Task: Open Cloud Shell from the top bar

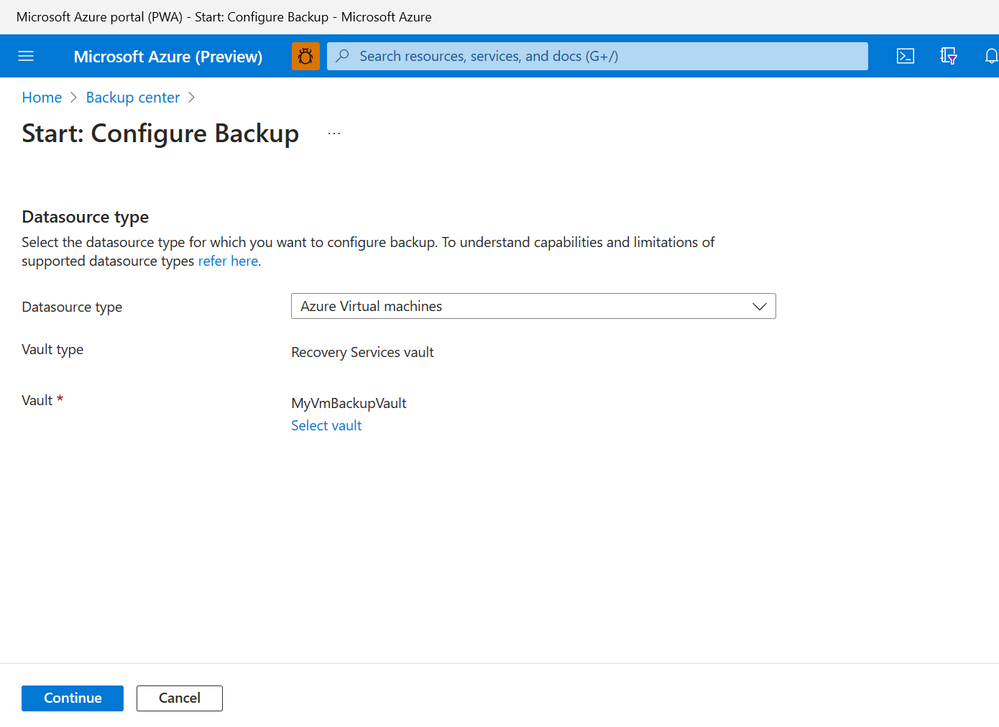Action: coord(905,56)
